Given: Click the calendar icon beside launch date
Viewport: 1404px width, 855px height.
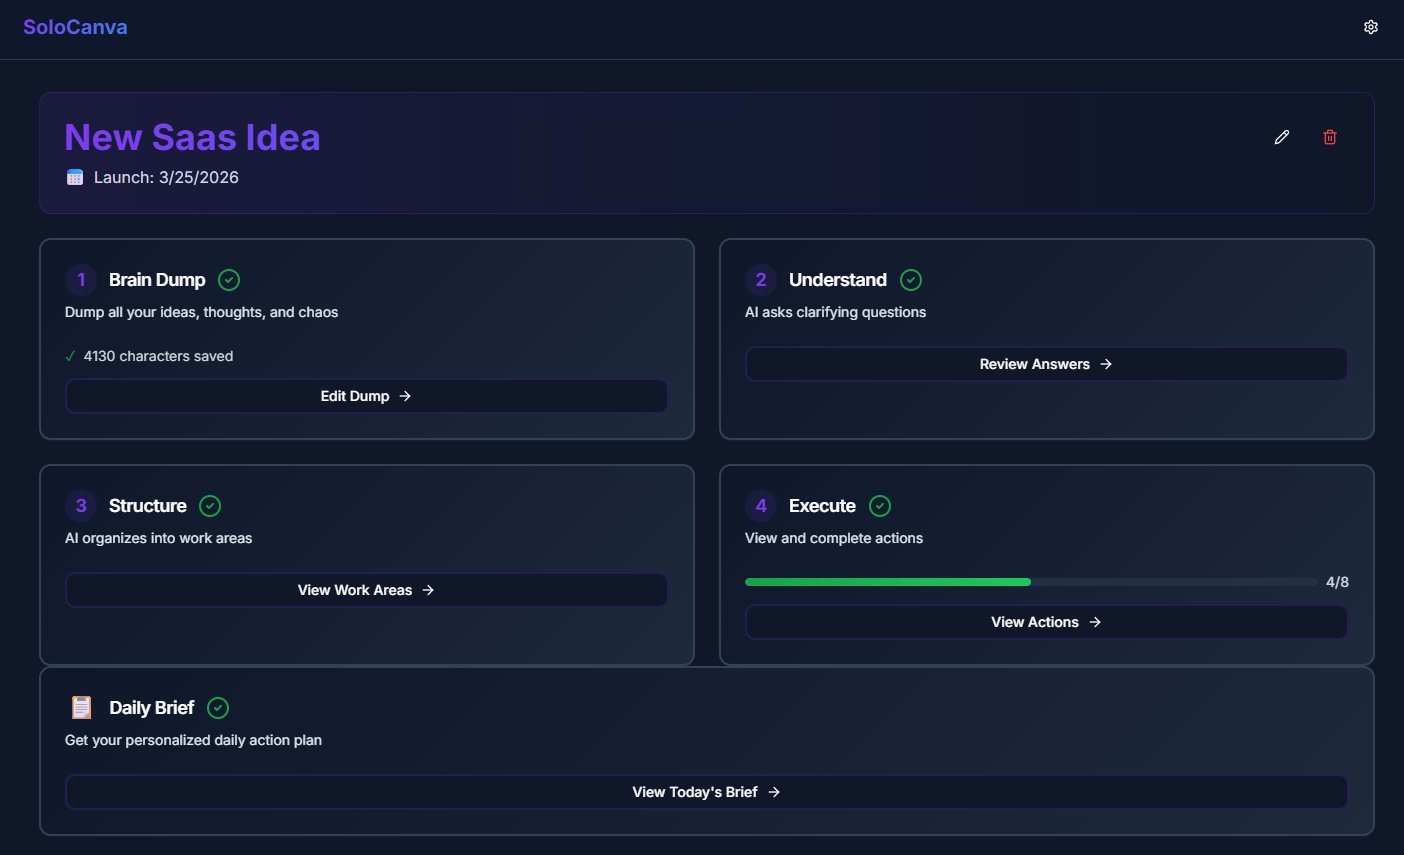Looking at the screenshot, I should point(75,177).
